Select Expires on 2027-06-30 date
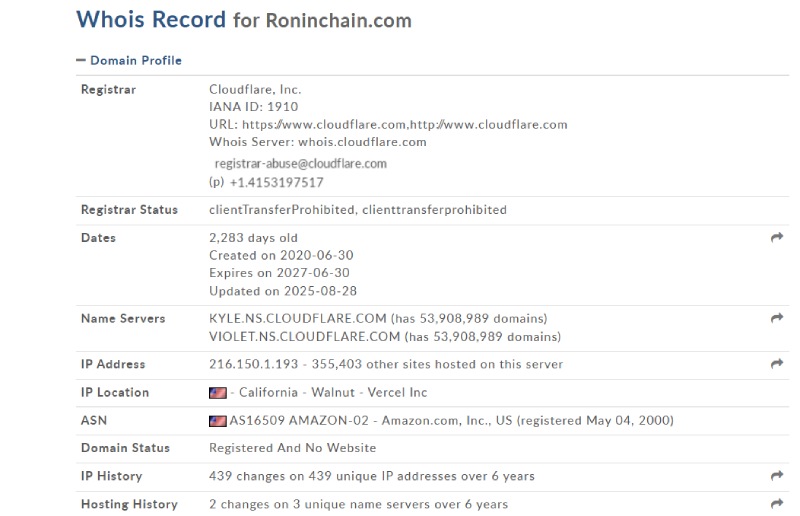Viewport: 800px width, 516px height. point(280,273)
